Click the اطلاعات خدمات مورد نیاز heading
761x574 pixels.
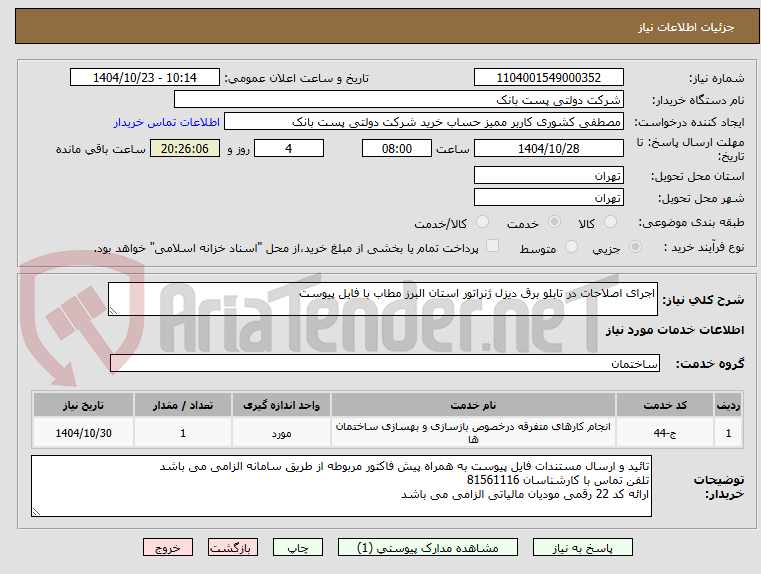tap(675, 330)
